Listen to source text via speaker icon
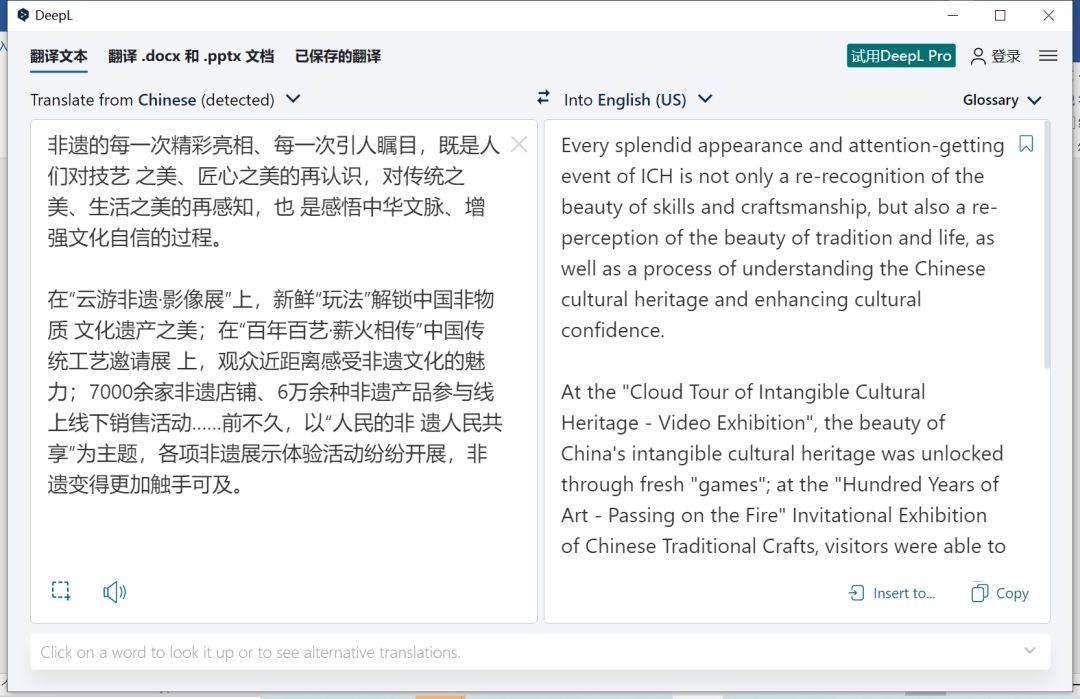Image resolution: width=1080 pixels, height=699 pixels. click(x=115, y=591)
